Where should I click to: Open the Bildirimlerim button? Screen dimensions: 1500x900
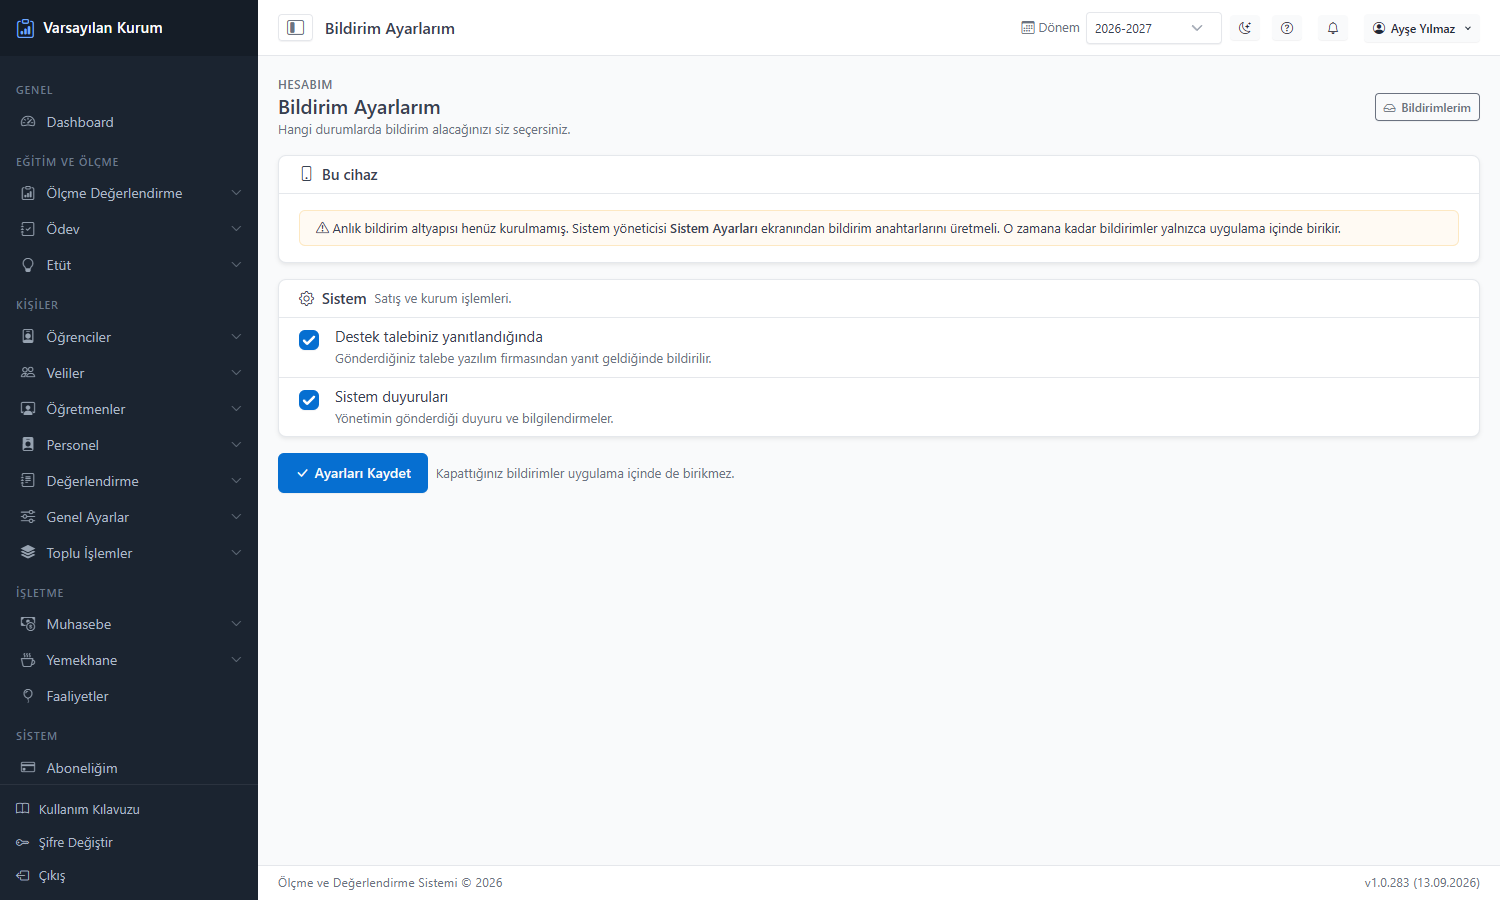[1427, 107]
